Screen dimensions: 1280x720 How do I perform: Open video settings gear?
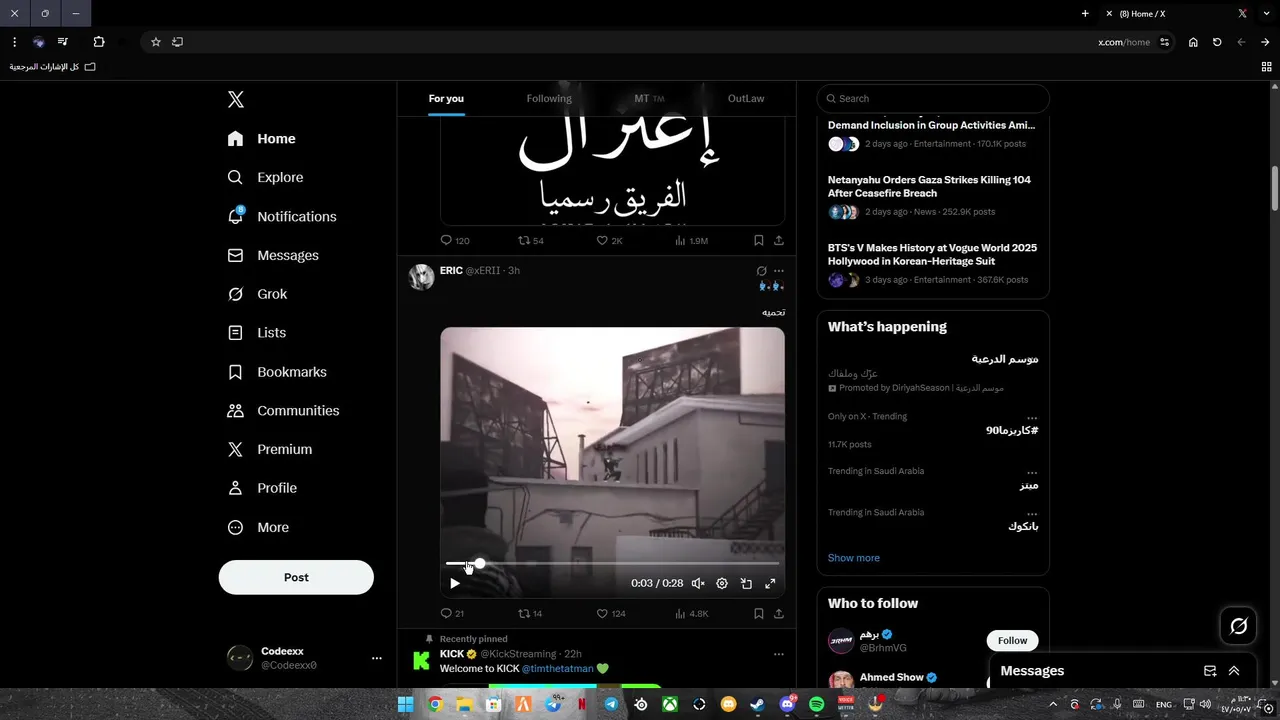coord(722,583)
